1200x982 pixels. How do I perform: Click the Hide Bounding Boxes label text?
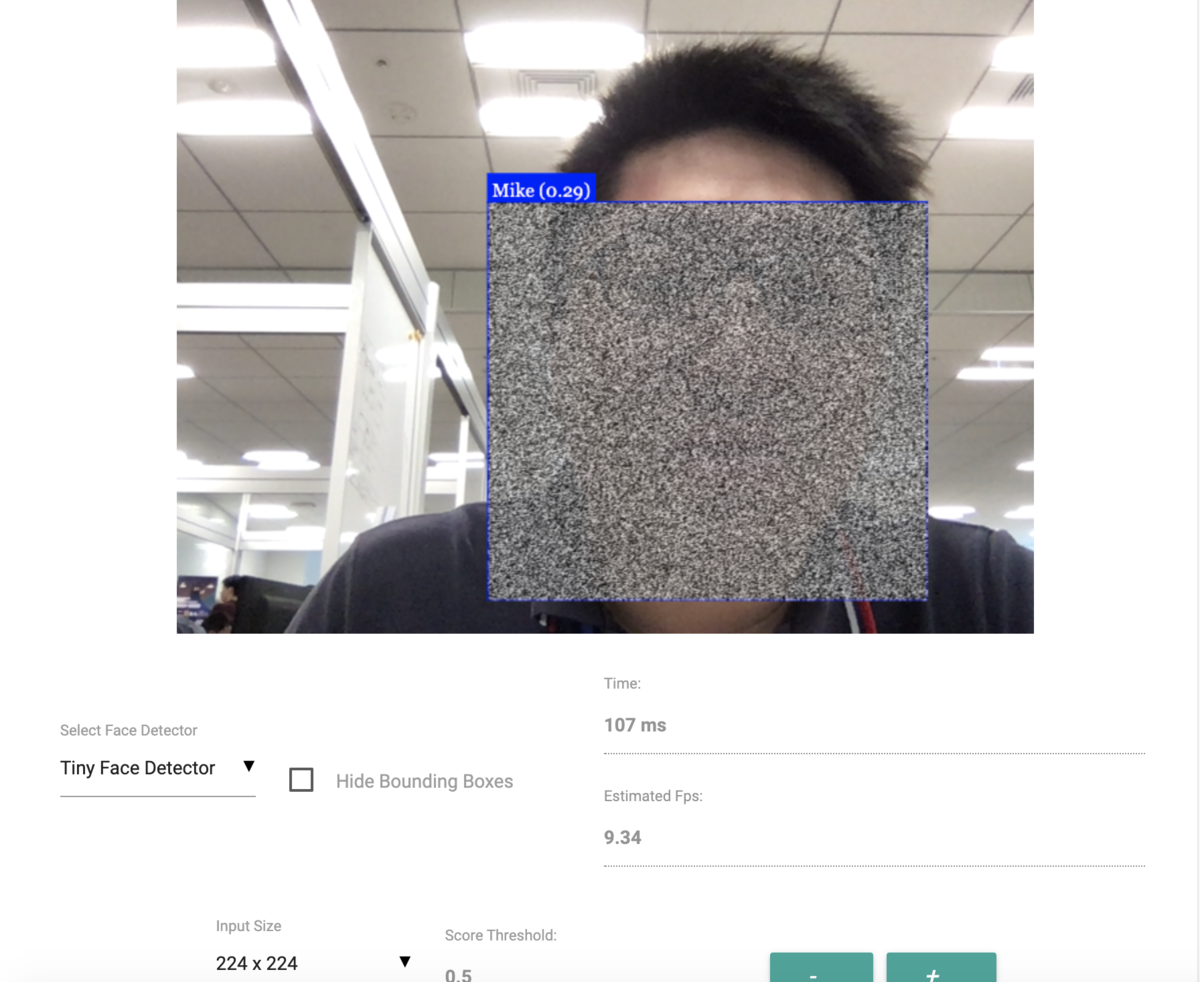pyautogui.click(x=424, y=781)
